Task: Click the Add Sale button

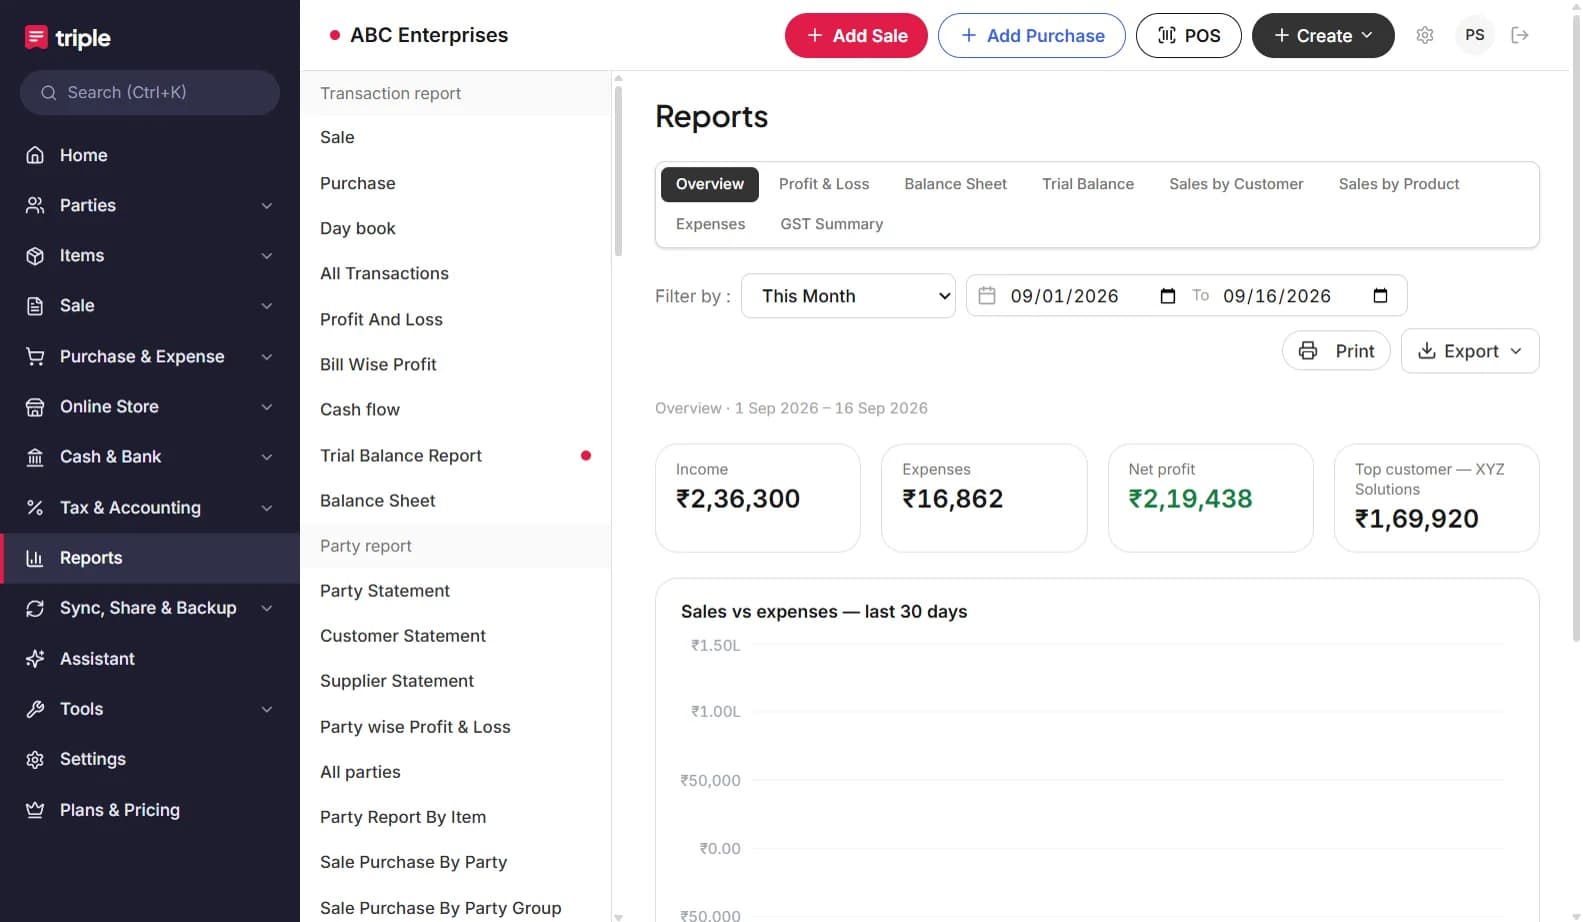Action: [856, 35]
